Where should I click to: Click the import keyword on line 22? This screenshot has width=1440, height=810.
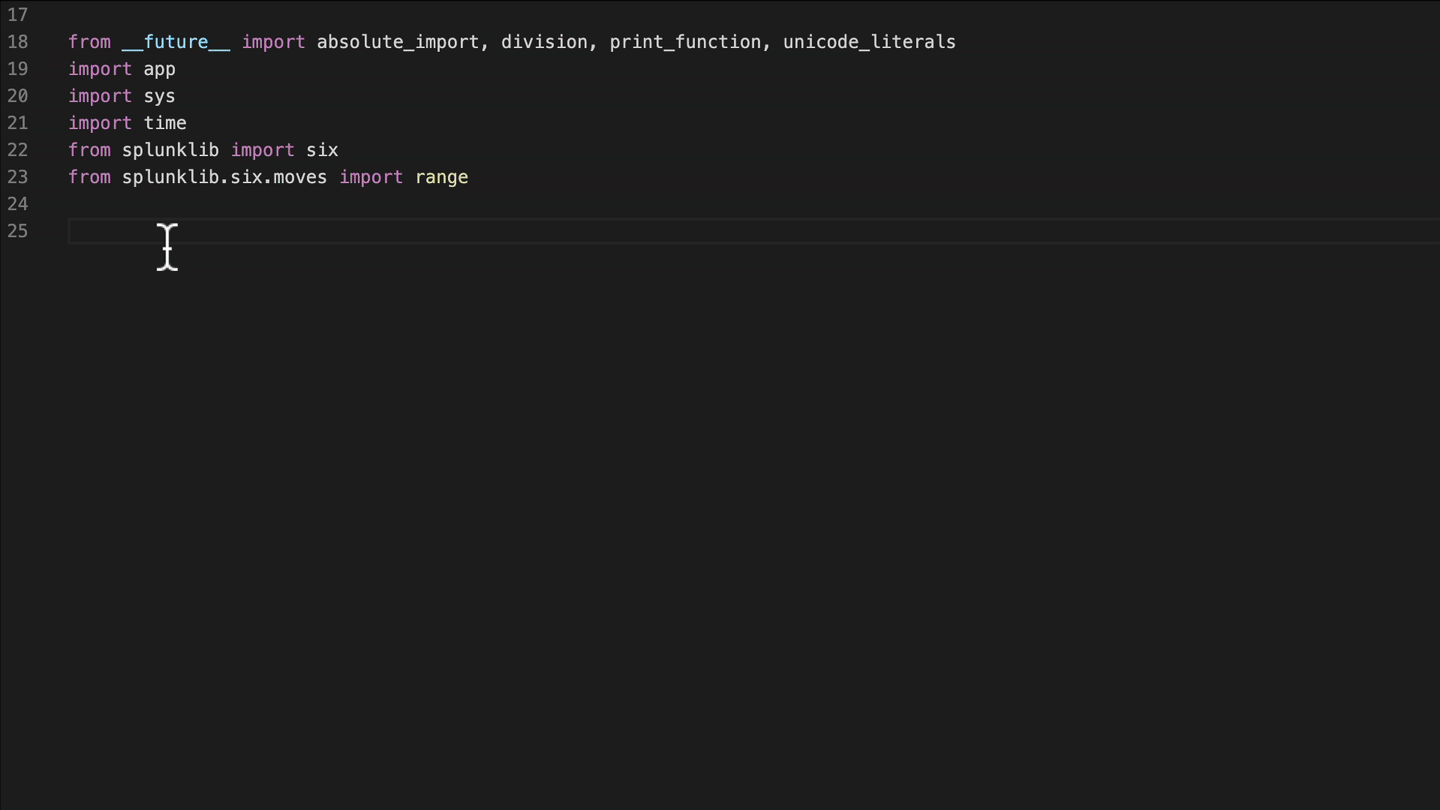(262, 150)
